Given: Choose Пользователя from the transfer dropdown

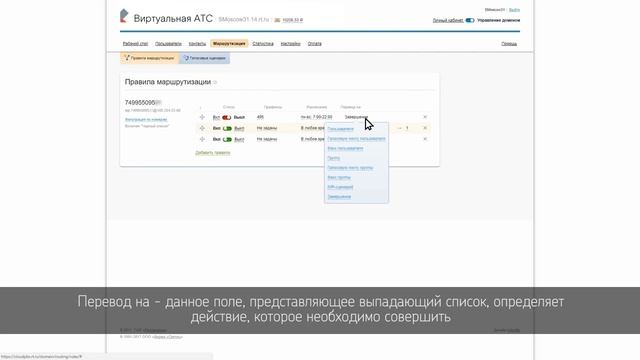Looking at the screenshot, I should pyautogui.click(x=340, y=129).
